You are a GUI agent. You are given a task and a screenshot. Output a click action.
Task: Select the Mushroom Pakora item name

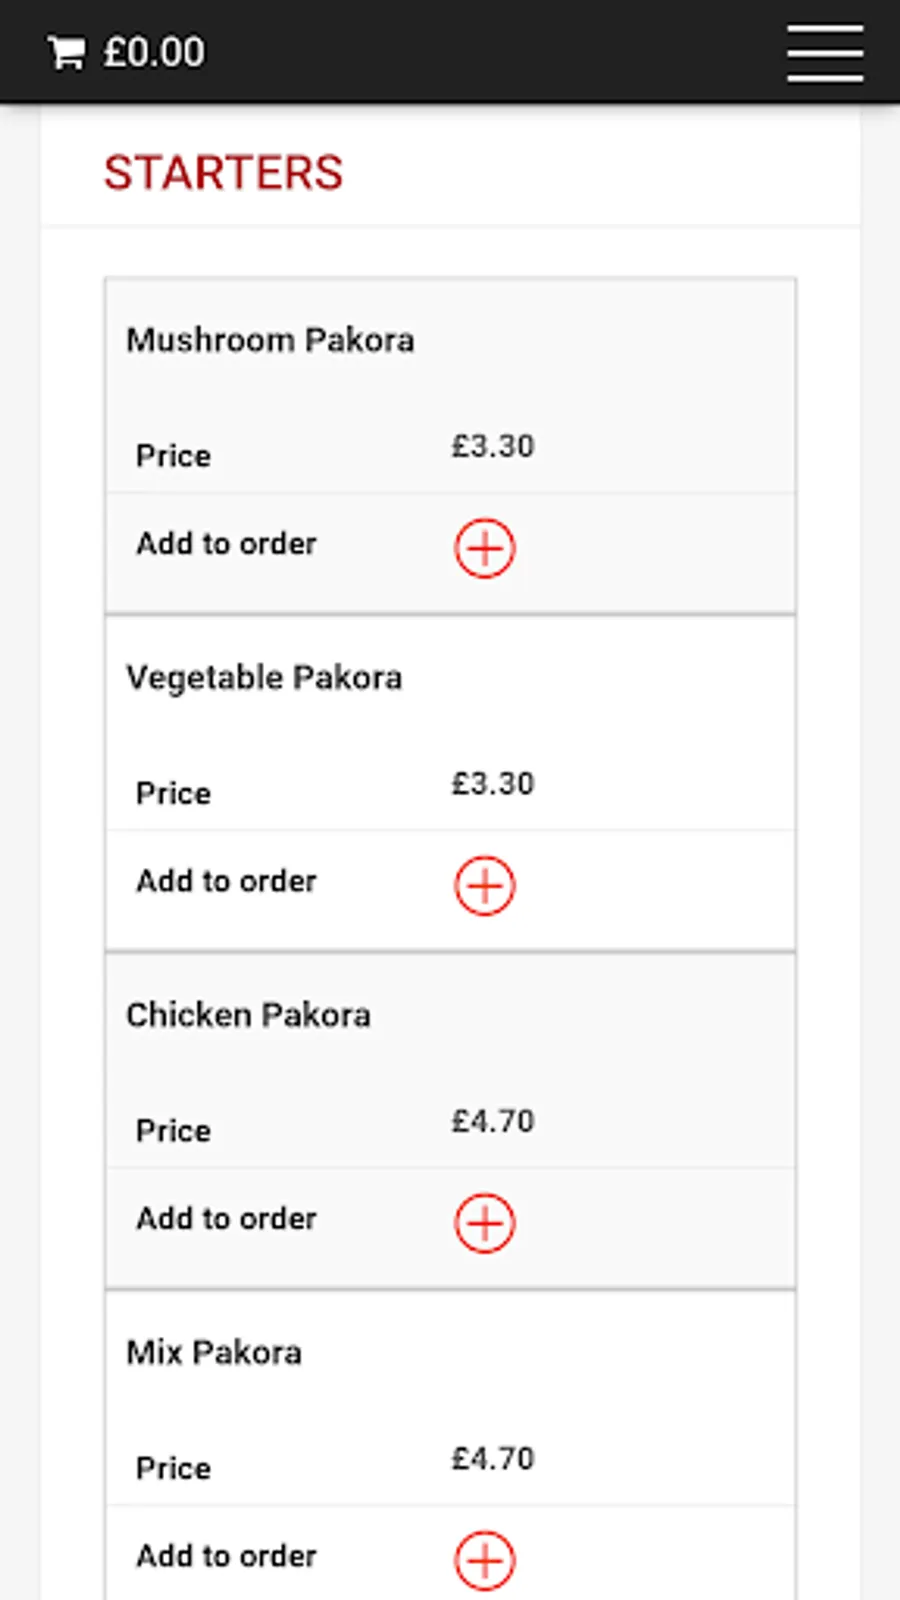(270, 340)
